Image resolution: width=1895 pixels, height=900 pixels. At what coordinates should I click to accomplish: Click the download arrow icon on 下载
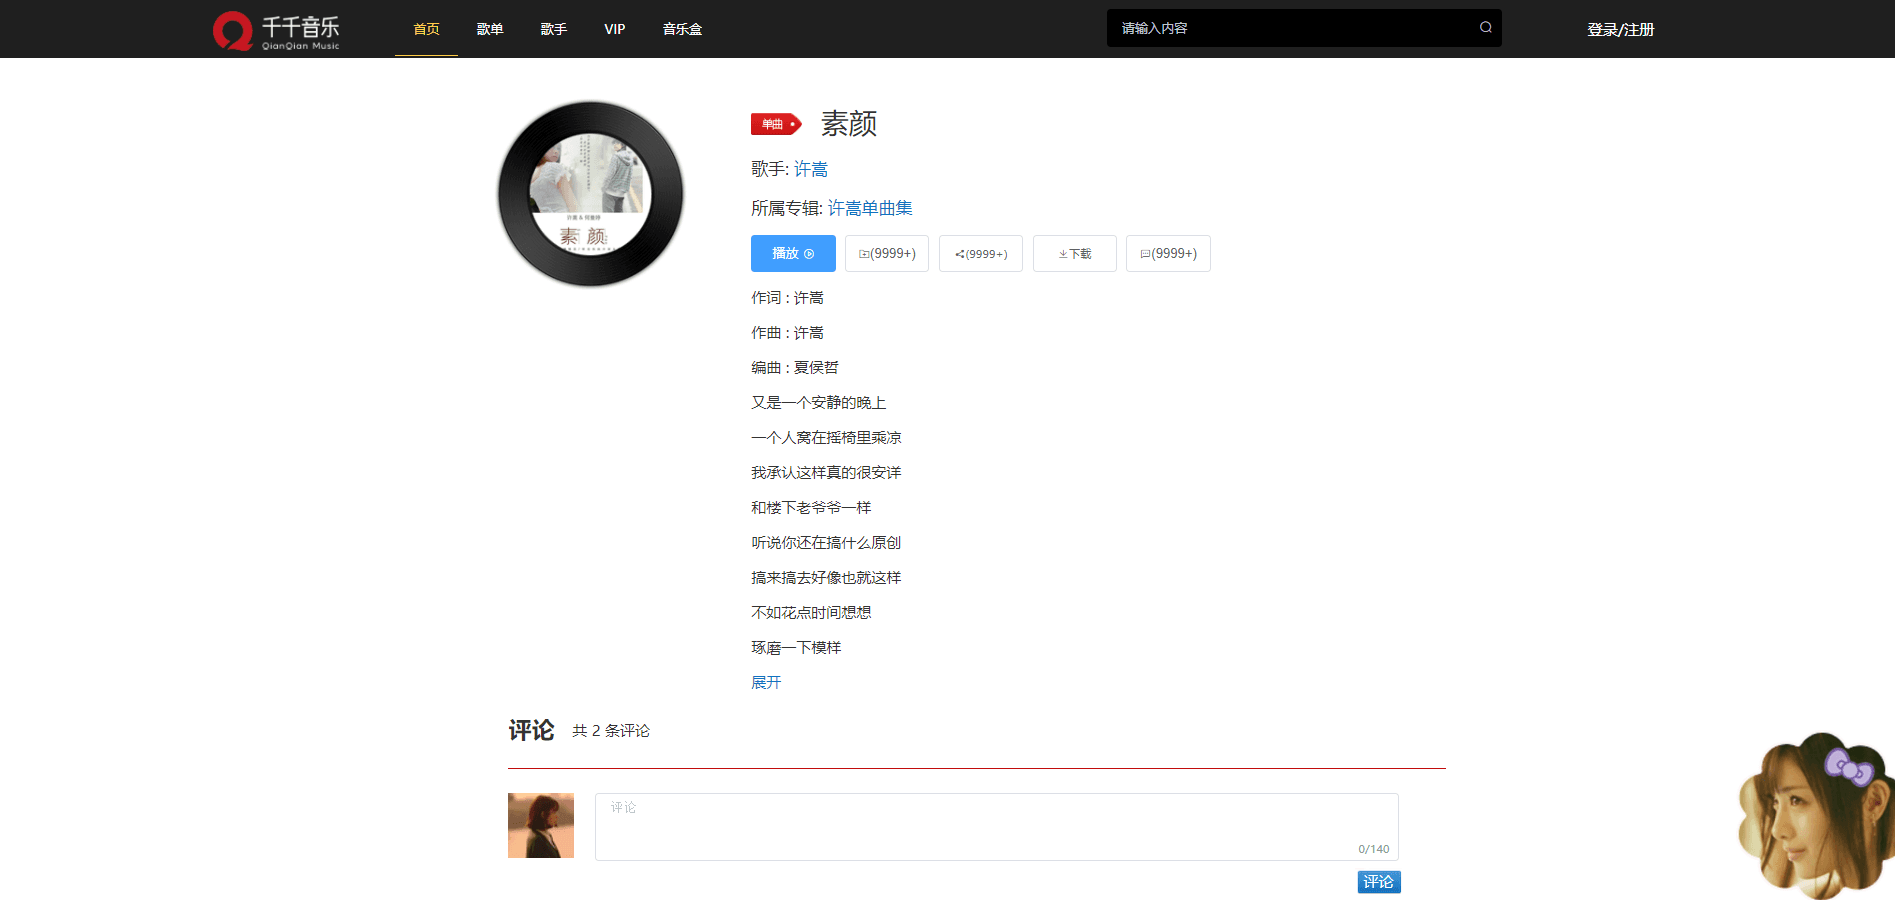[1062, 253]
